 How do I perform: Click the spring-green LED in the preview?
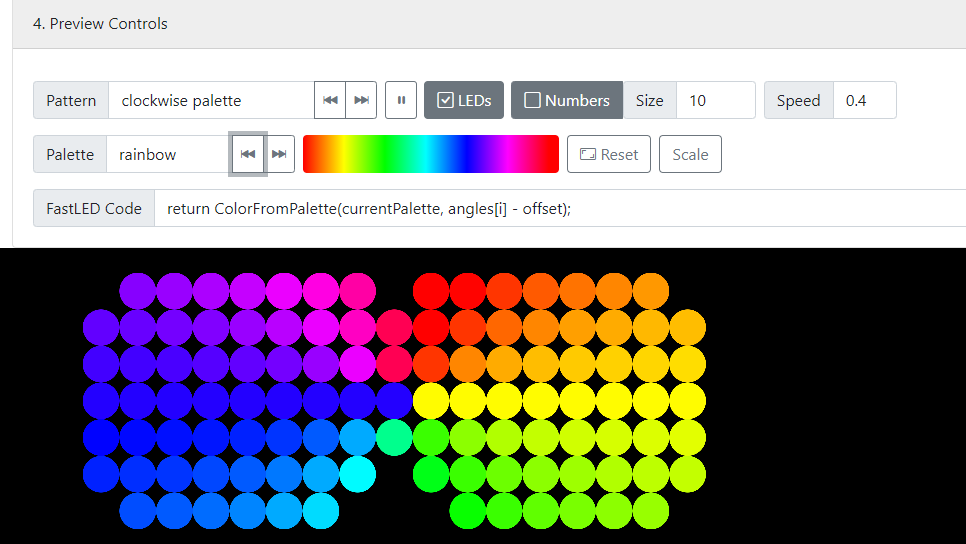395,437
